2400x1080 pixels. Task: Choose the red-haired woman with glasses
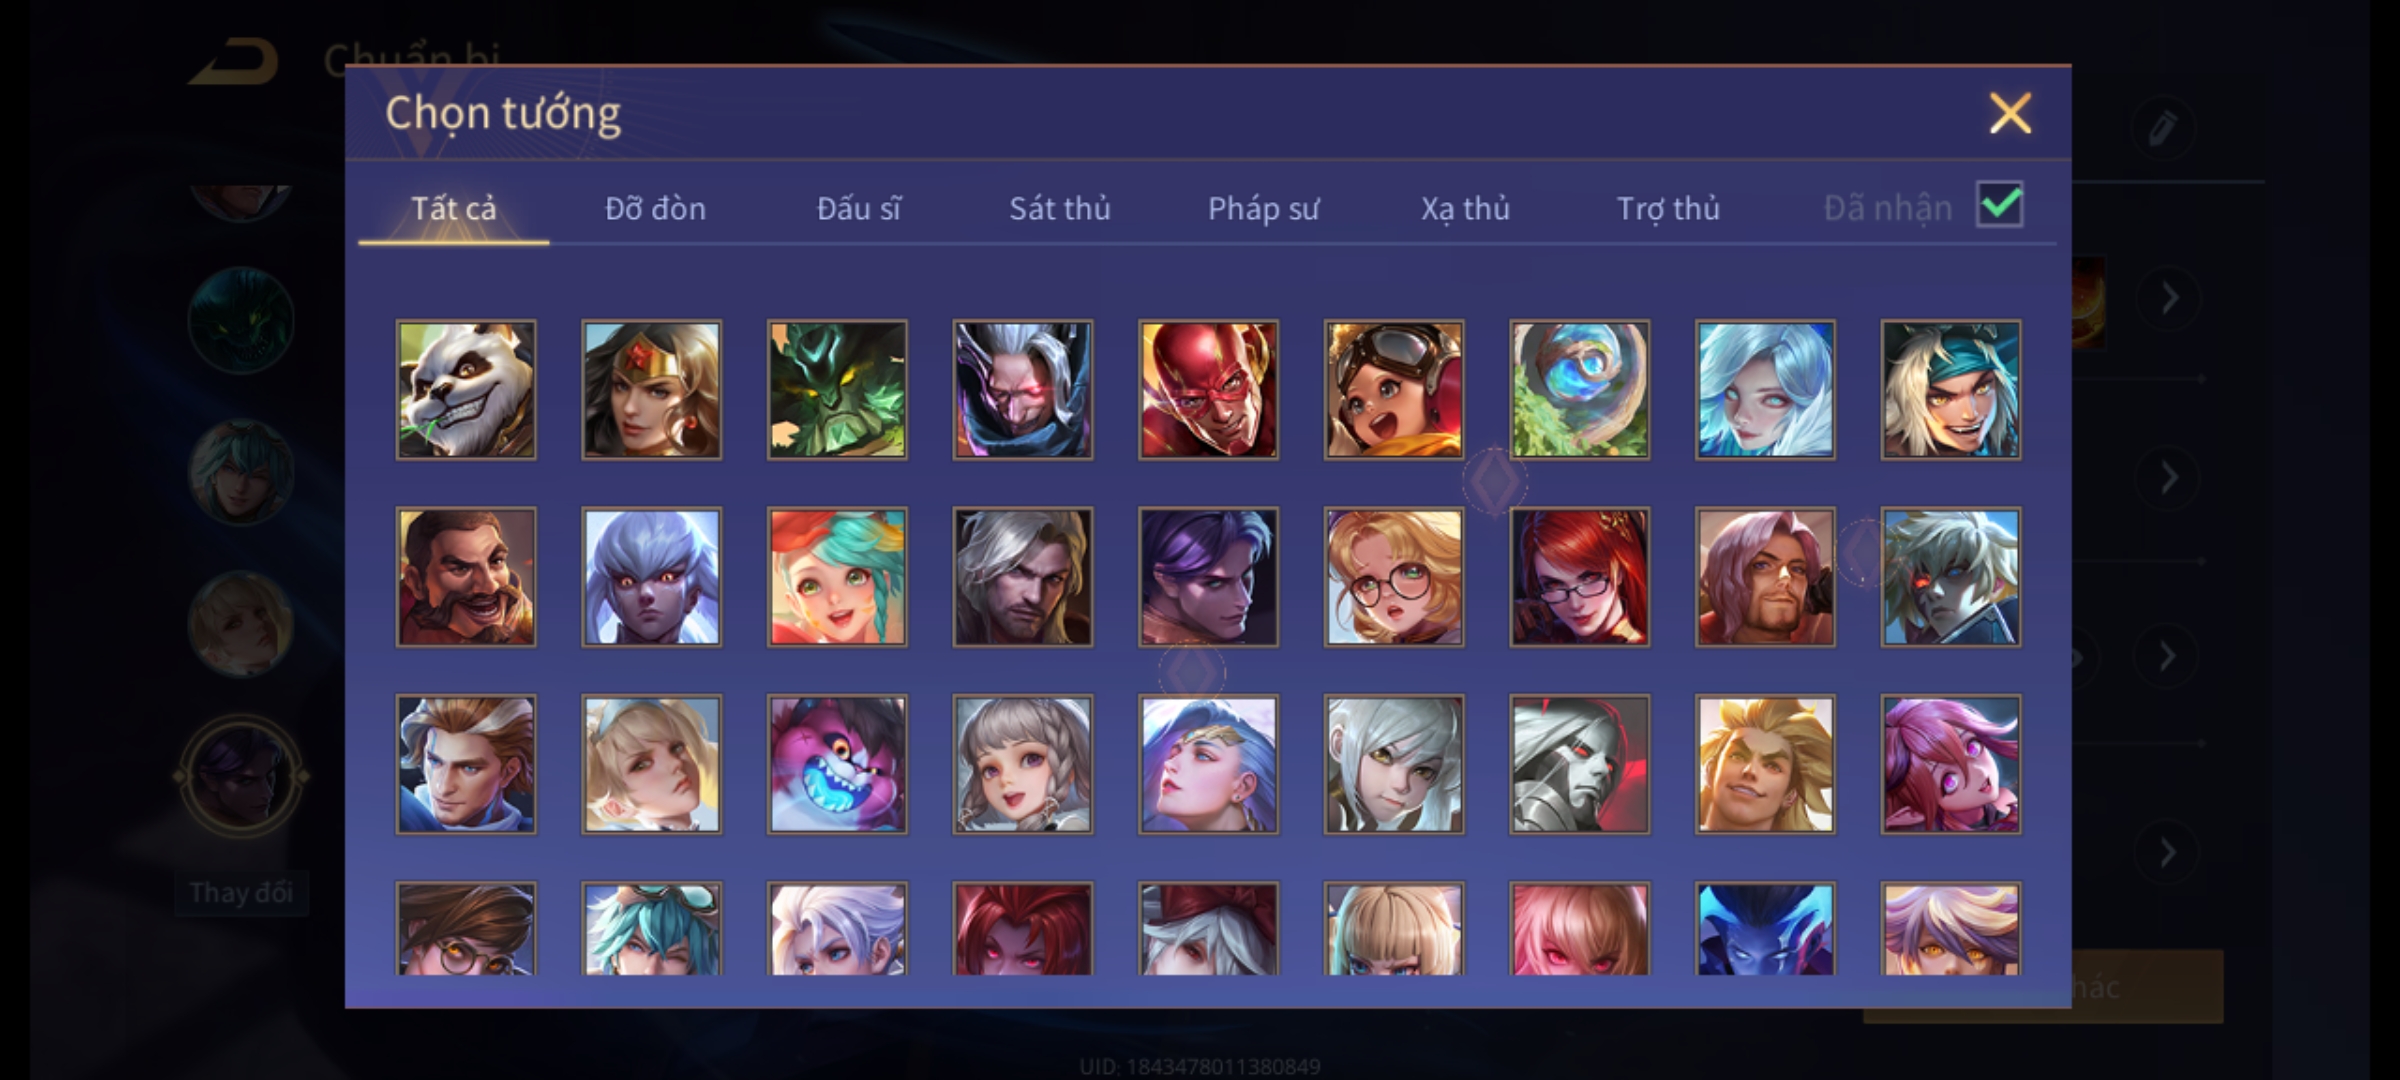point(1580,577)
